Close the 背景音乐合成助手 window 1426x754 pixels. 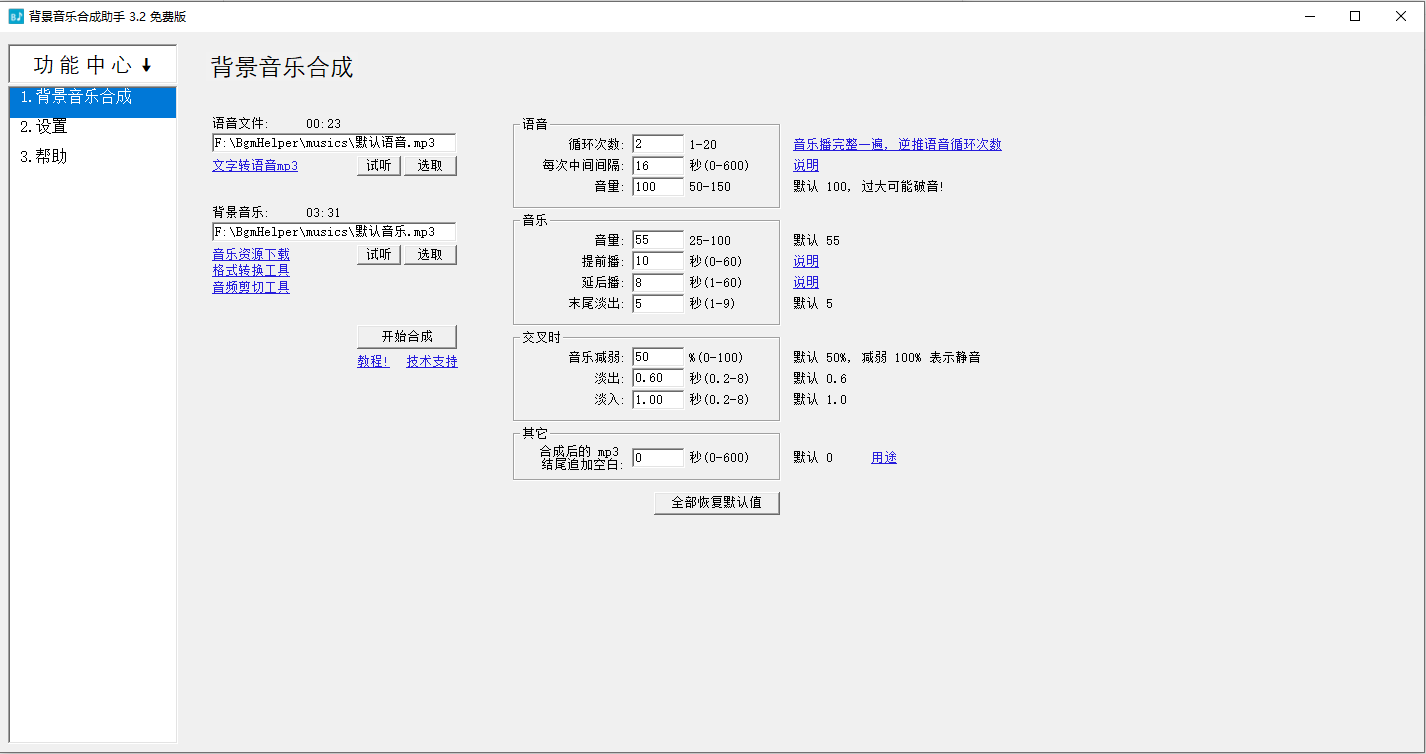[1401, 16]
